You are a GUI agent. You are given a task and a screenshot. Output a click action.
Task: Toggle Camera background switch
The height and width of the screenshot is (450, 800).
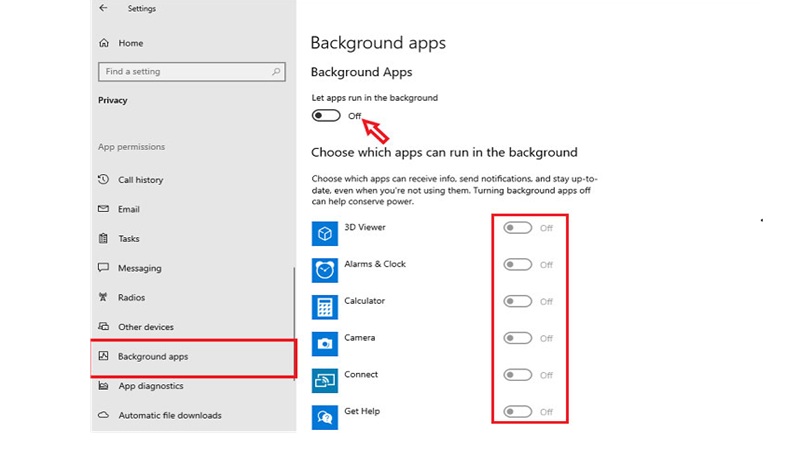pos(517,338)
